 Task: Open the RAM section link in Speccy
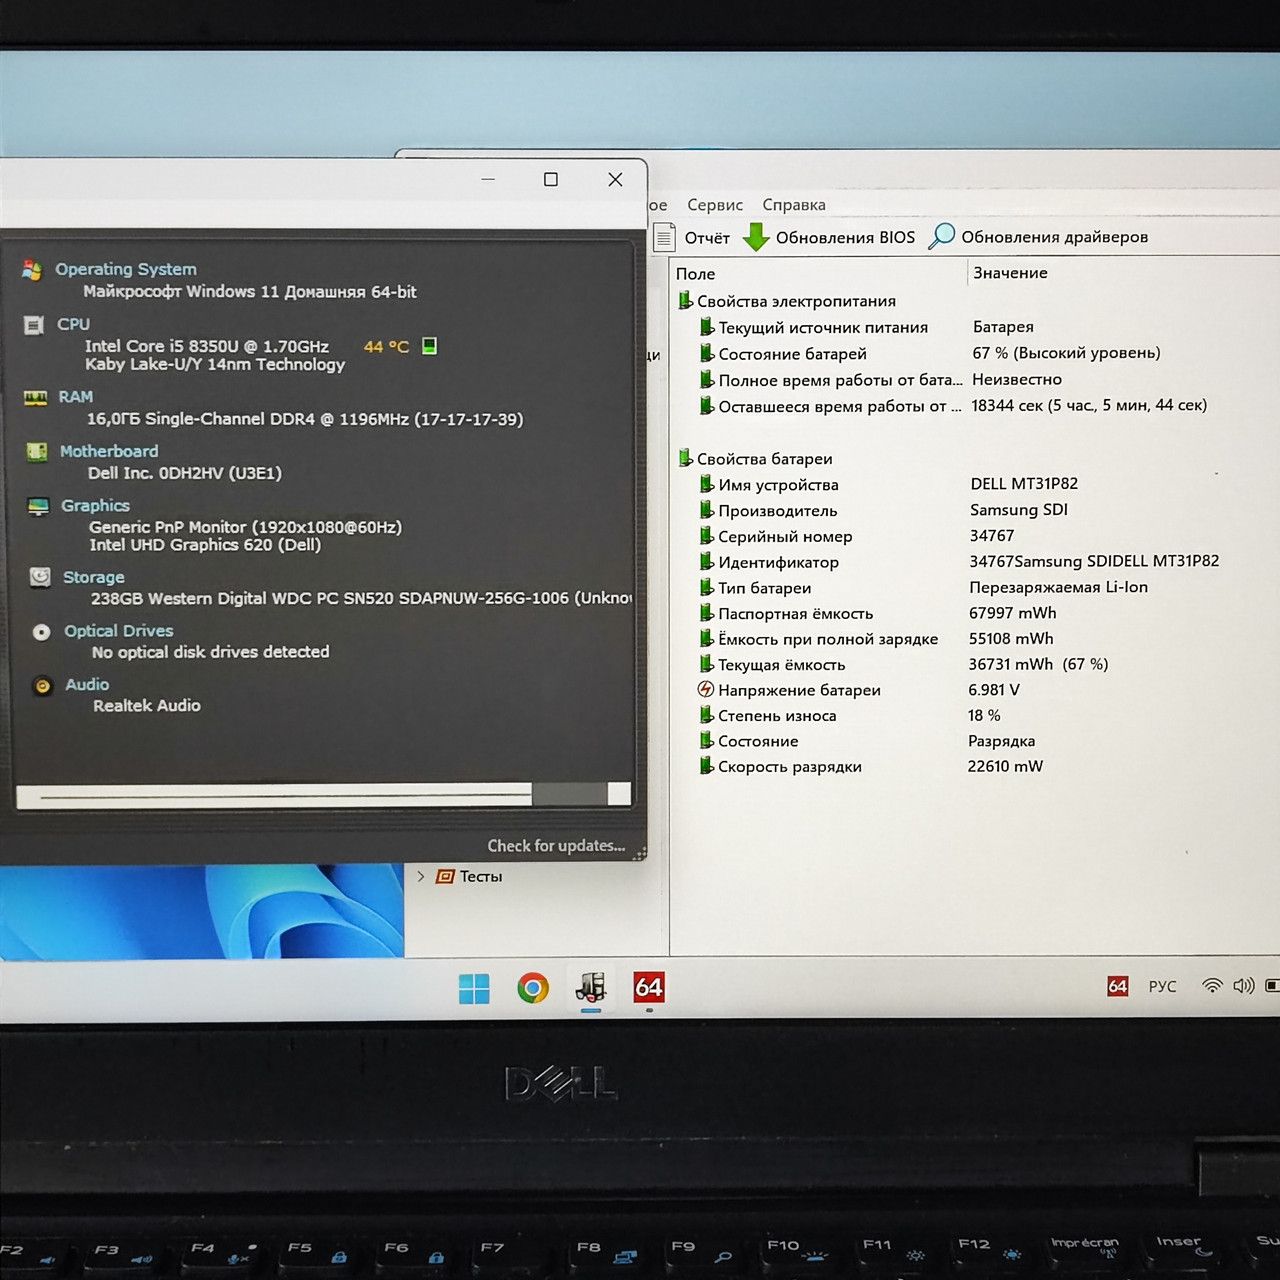pyautogui.click(x=75, y=397)
